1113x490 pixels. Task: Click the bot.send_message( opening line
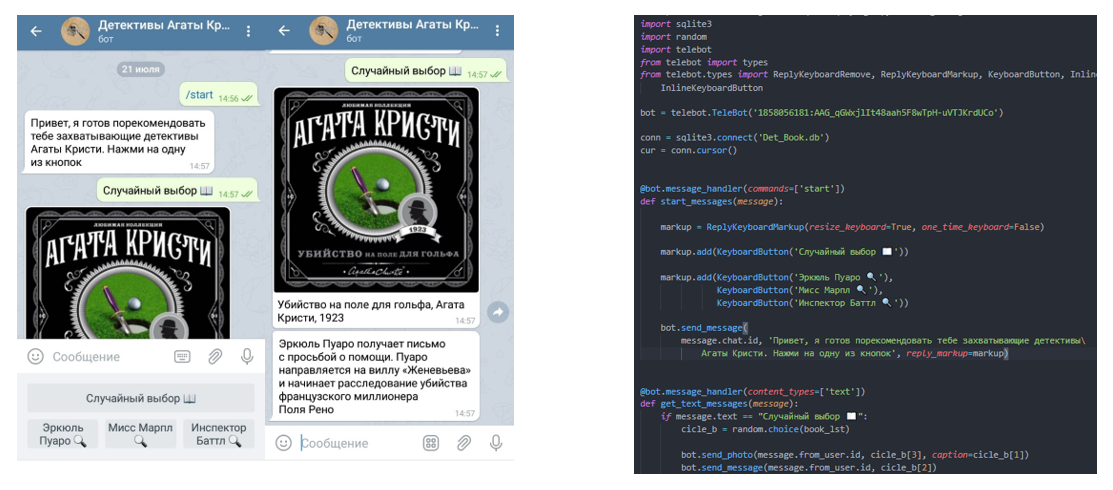tap(704, 328)
